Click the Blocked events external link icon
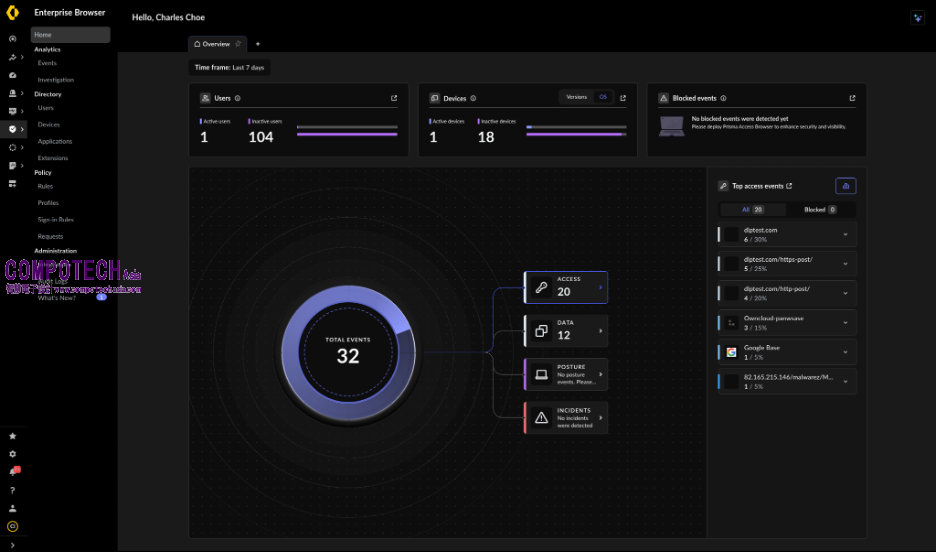This screenshot has height=552, width=936. pyautogui.click(x=852, y=98)
